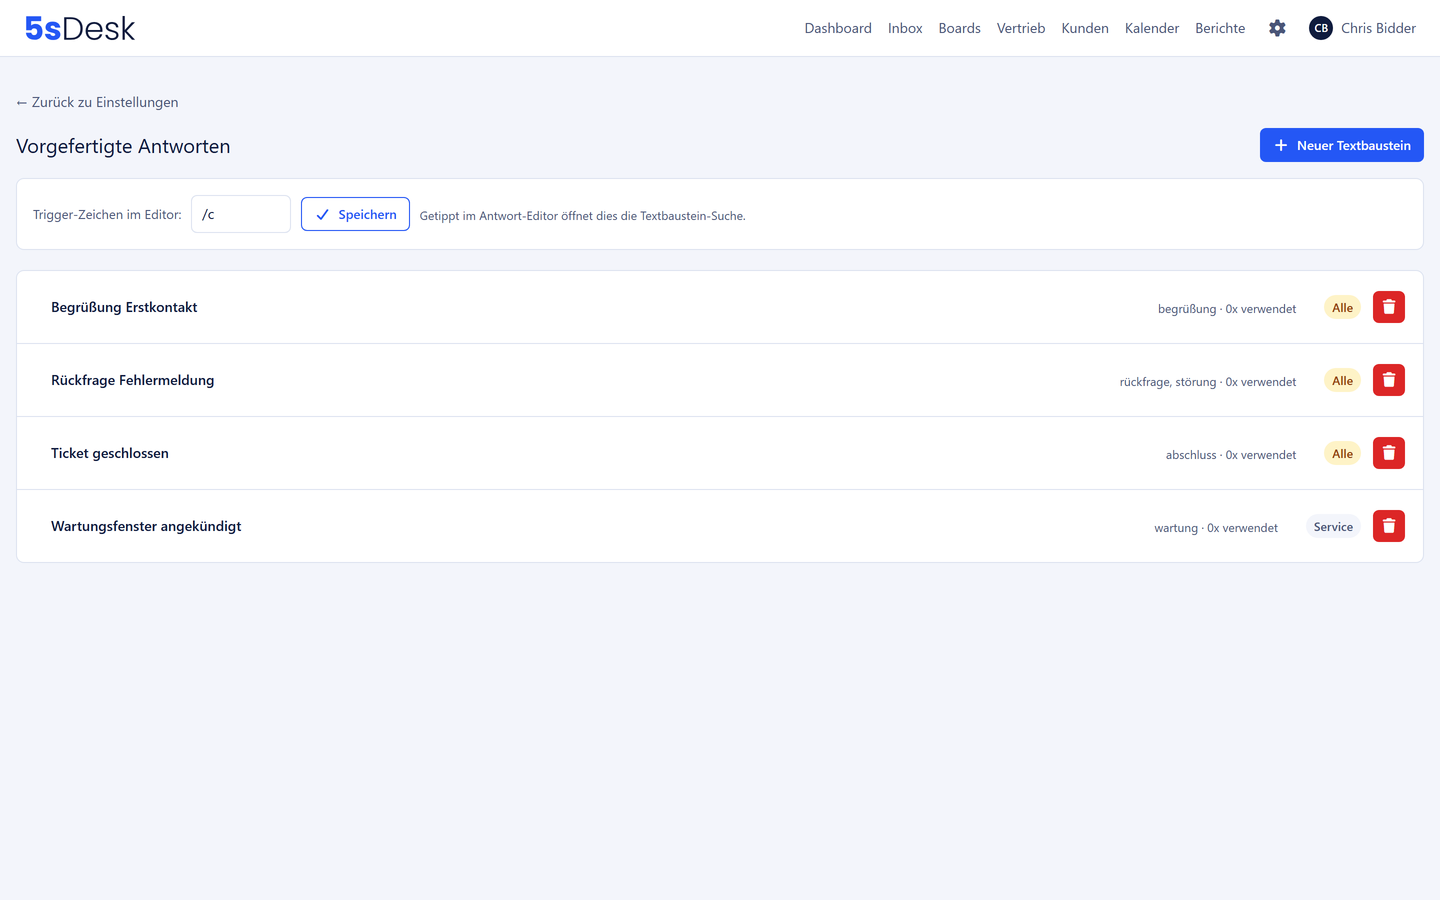Click the 'Trigger-Zeichen im Editor:' label

pos(107,215)
